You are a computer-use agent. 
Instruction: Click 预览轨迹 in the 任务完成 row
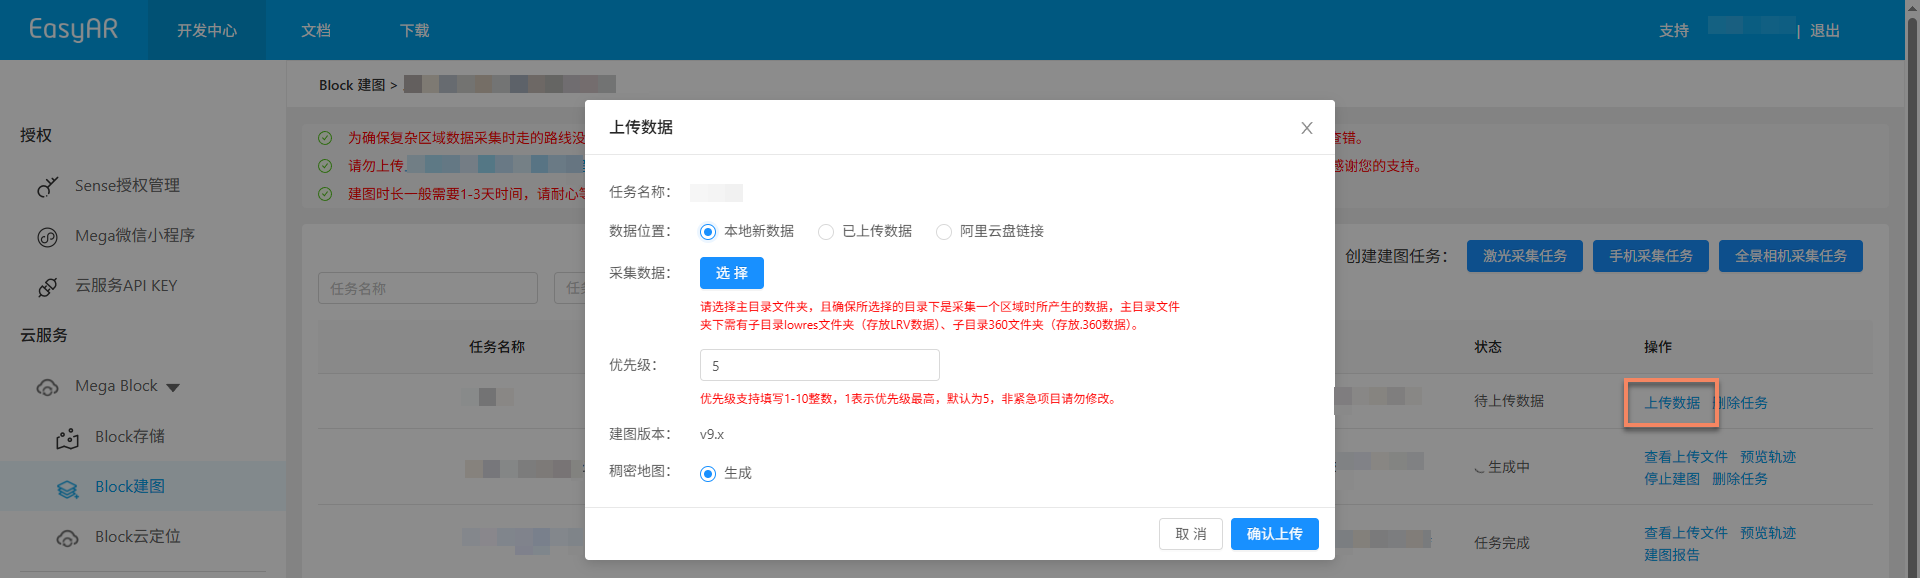point(1768,533)
